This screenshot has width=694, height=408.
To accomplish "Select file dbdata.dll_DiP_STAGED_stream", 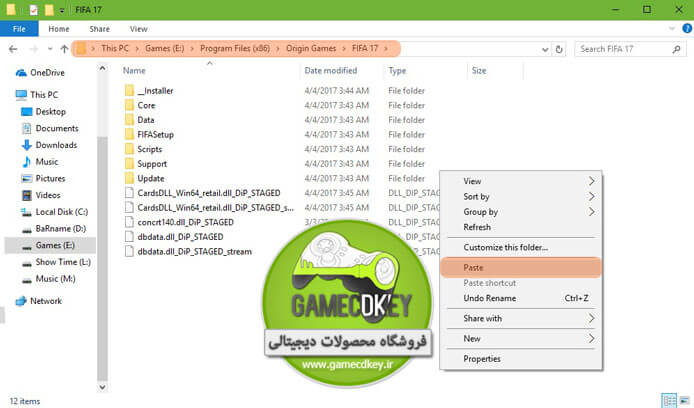I will pos(194,251).
